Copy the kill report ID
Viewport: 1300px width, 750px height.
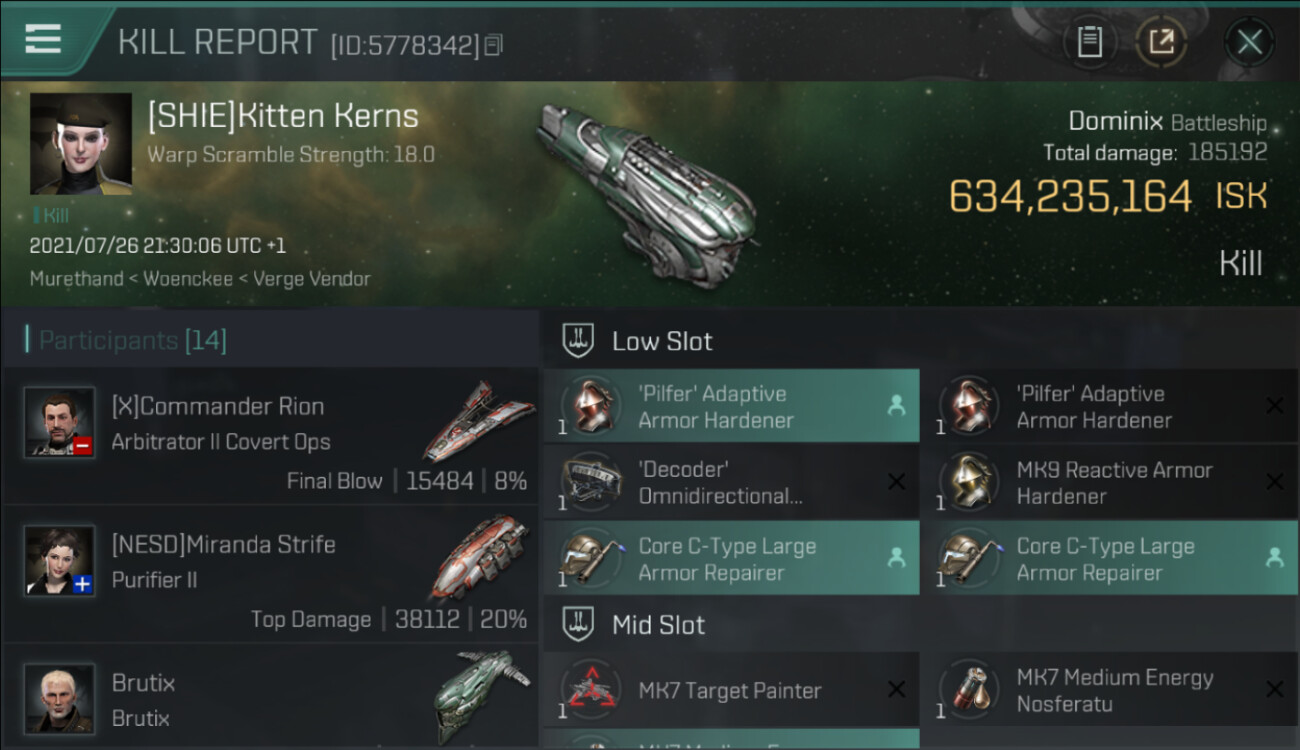tap(493, 45)
